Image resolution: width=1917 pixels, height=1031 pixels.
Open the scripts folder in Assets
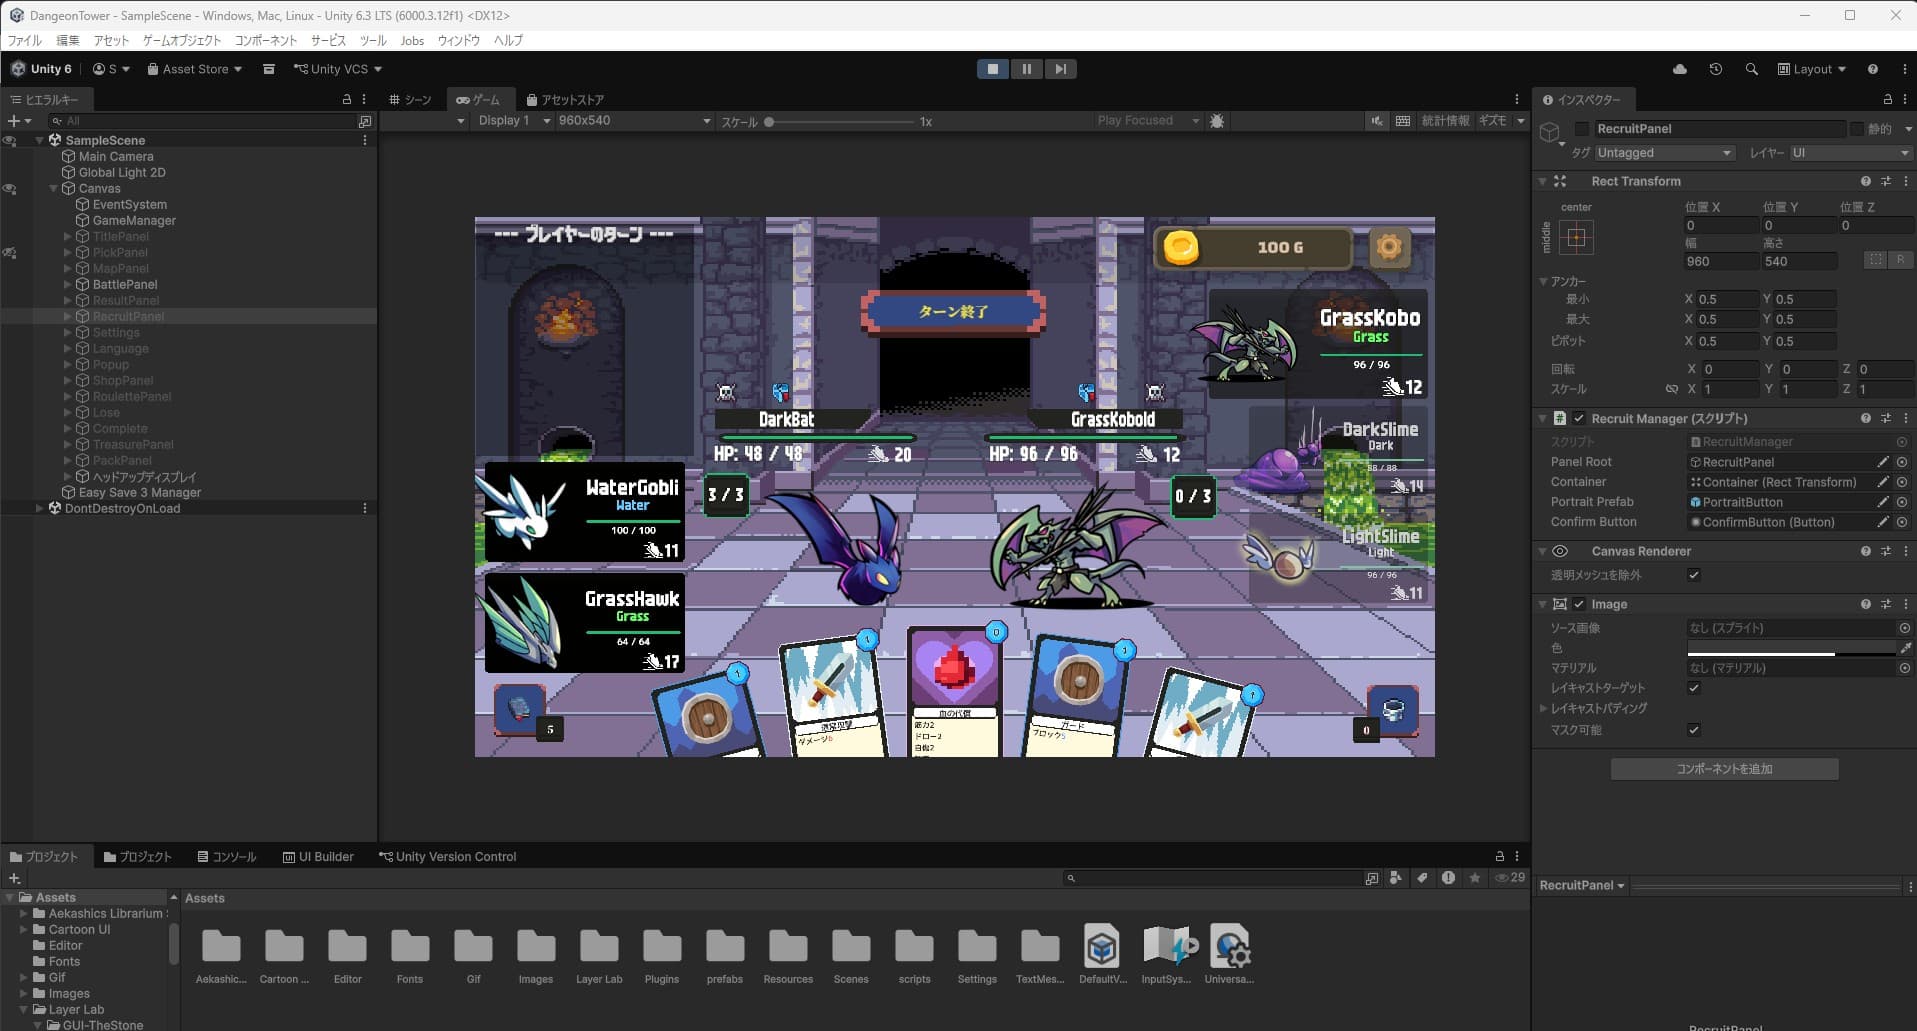914,955
